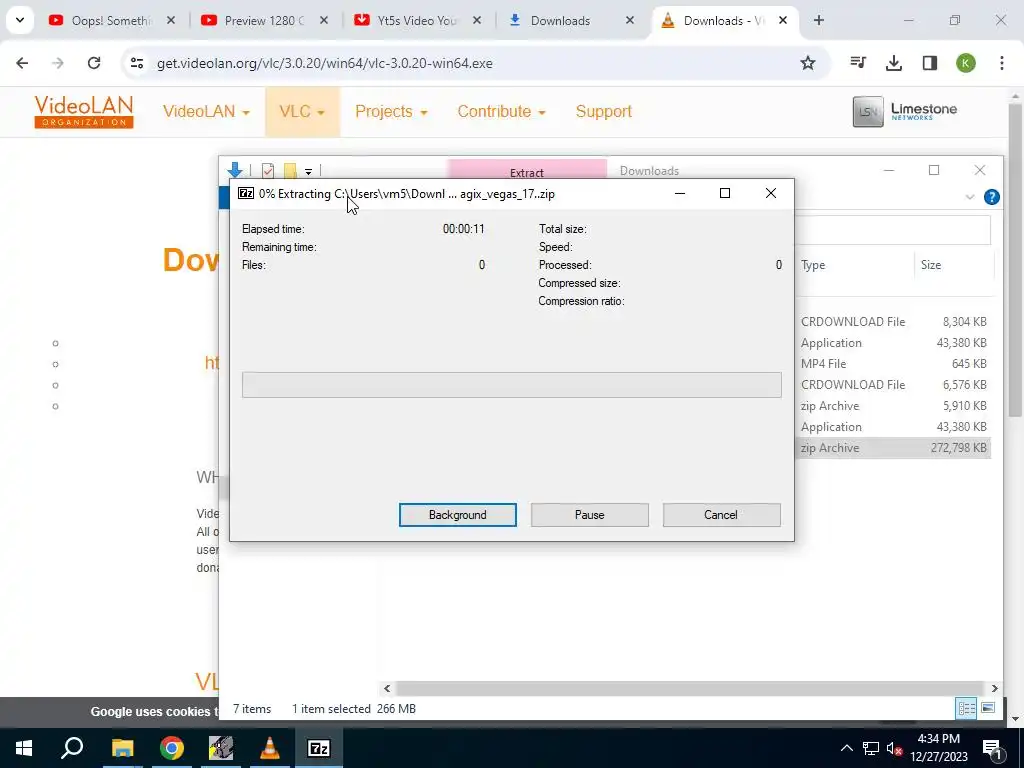Screen dimensions: 1024x768
Task: Click Explorer horizontal scrollbar track
Action: coord(690,688)
